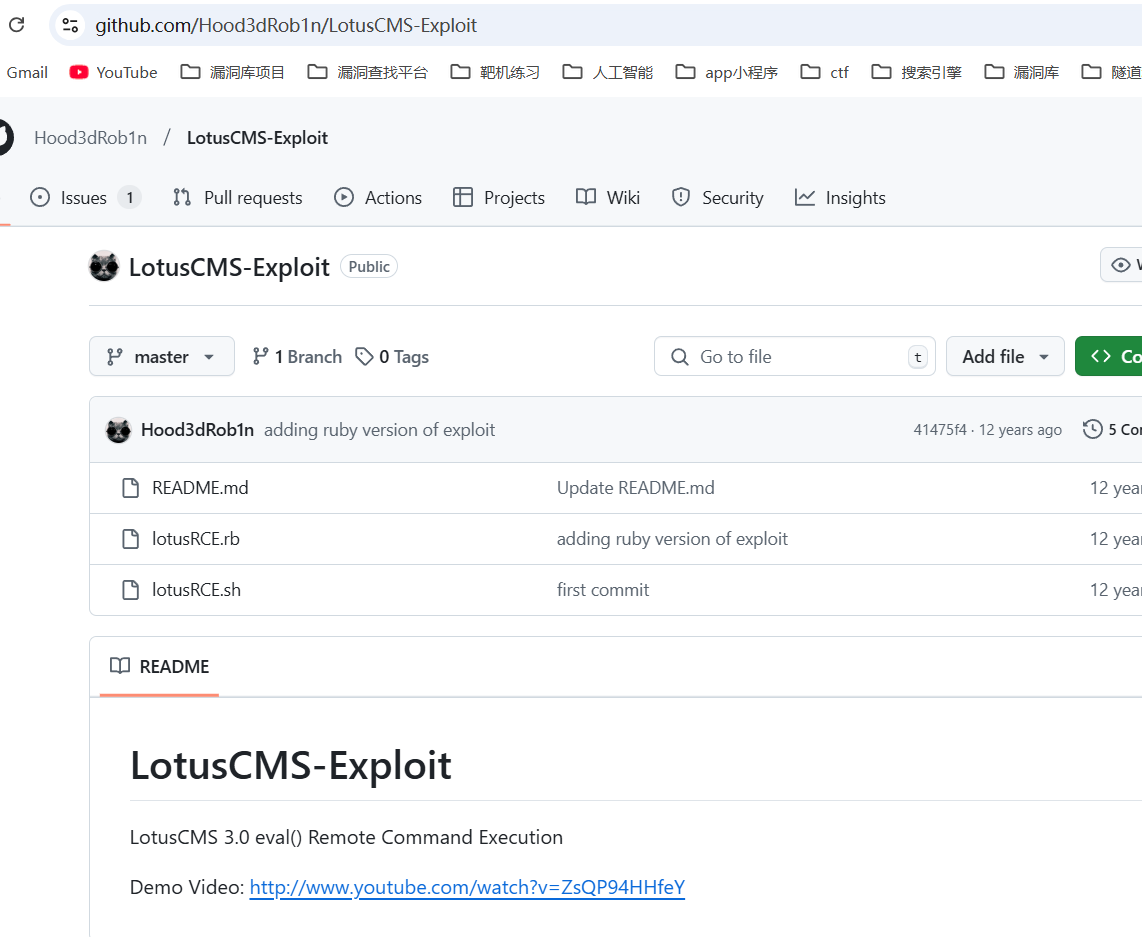Go to the Pull requests tab
Image resolution: width=1142 pixels, height=937 pixels.
click(x=237, y=197)
